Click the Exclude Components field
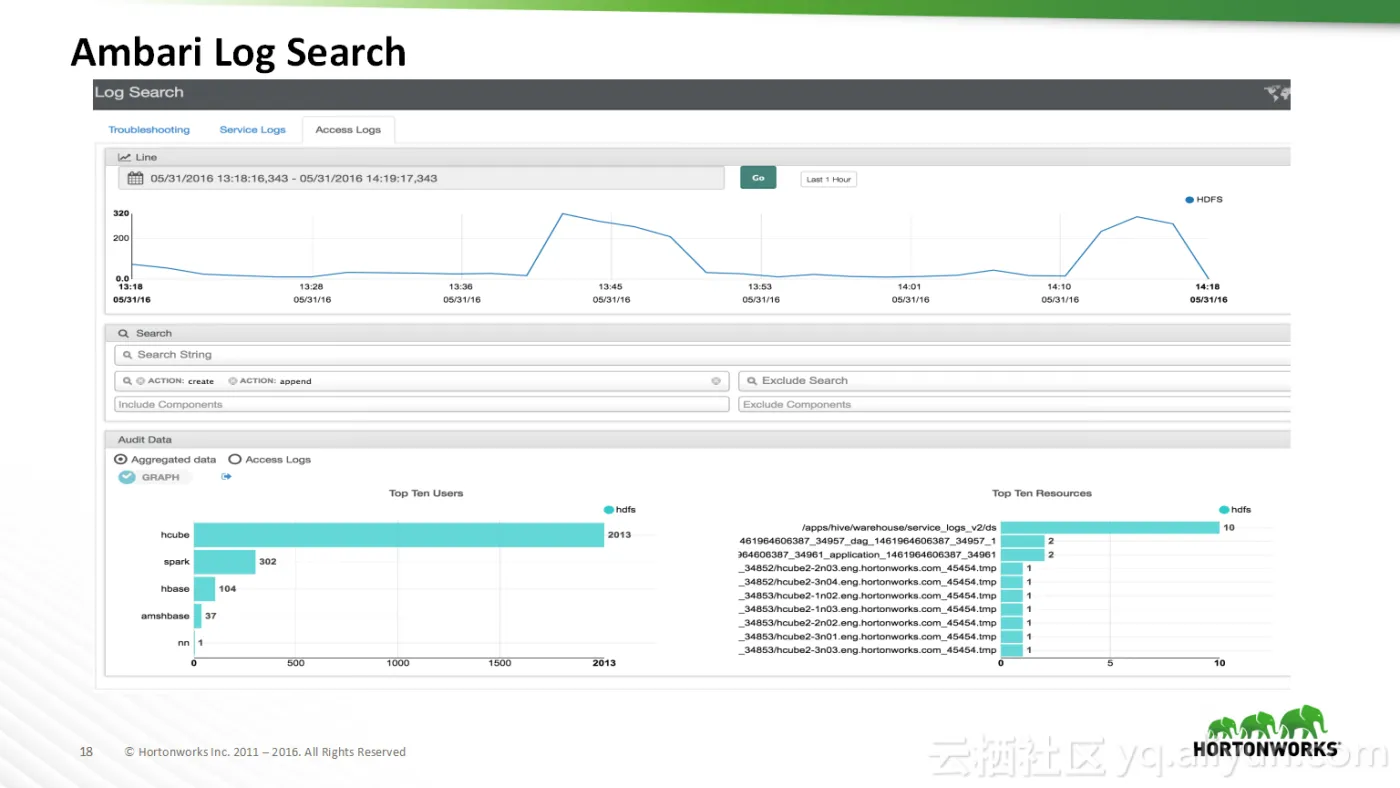The width and height of the screenshot is (1400, 788). coord(1014,405)
